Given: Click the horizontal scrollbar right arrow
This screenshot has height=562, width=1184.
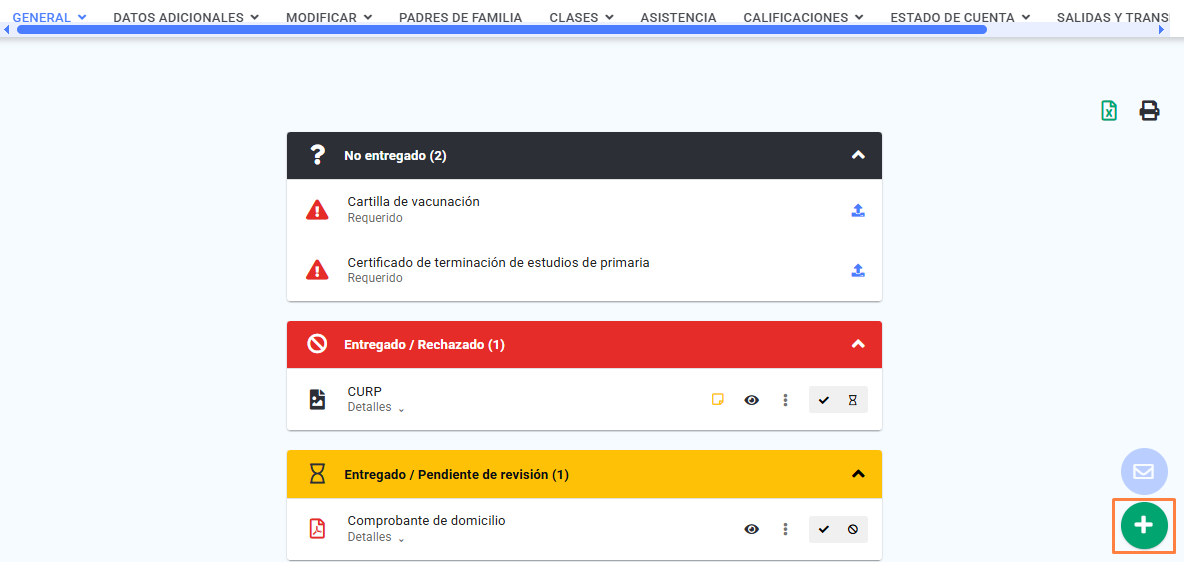Looking at the screenshot, I should click(x=1161, y=29).
